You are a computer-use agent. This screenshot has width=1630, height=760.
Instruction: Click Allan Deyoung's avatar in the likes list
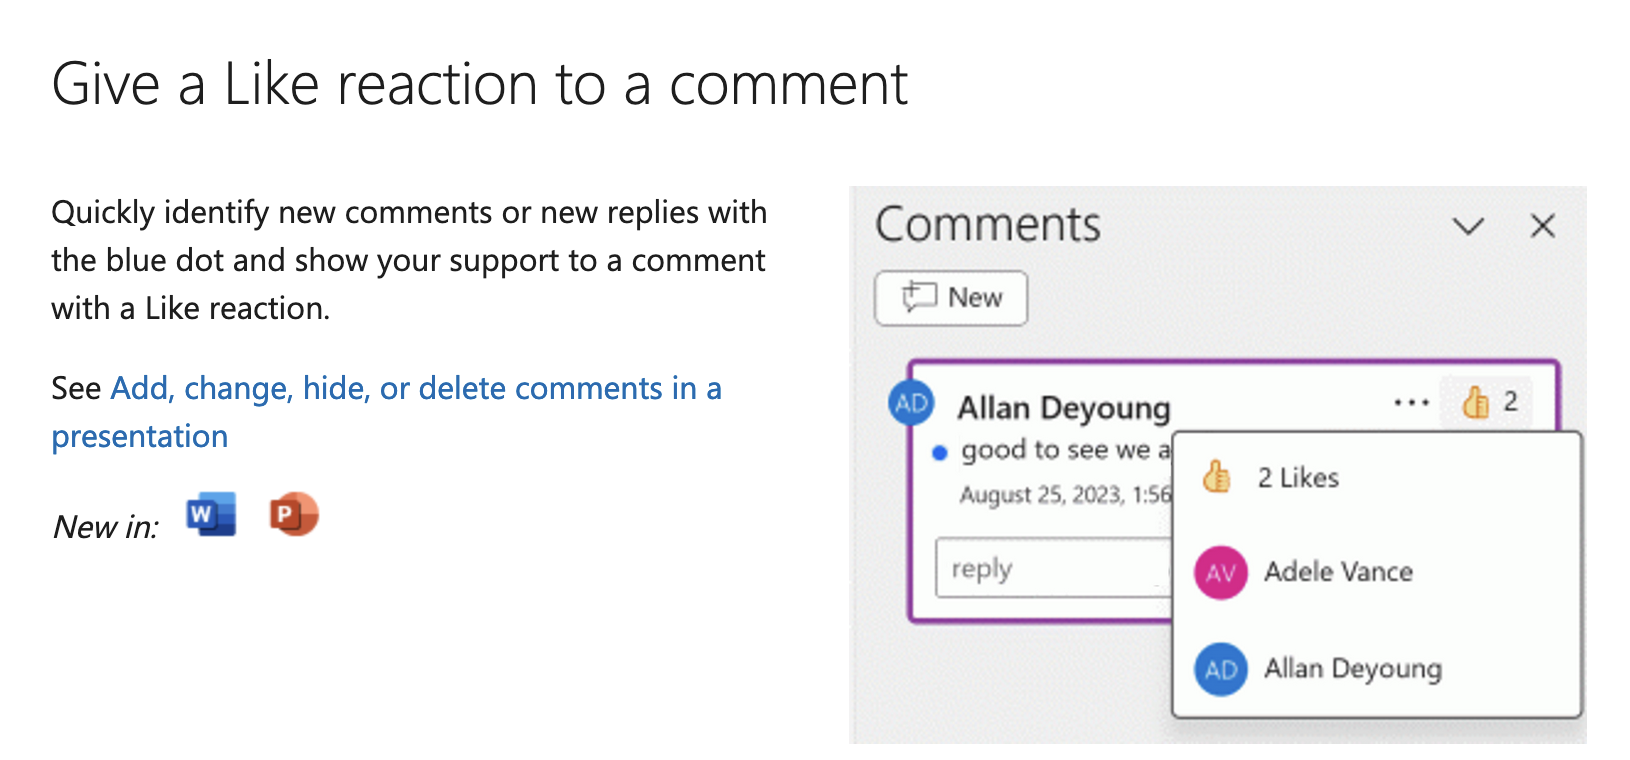point(1220,669)
